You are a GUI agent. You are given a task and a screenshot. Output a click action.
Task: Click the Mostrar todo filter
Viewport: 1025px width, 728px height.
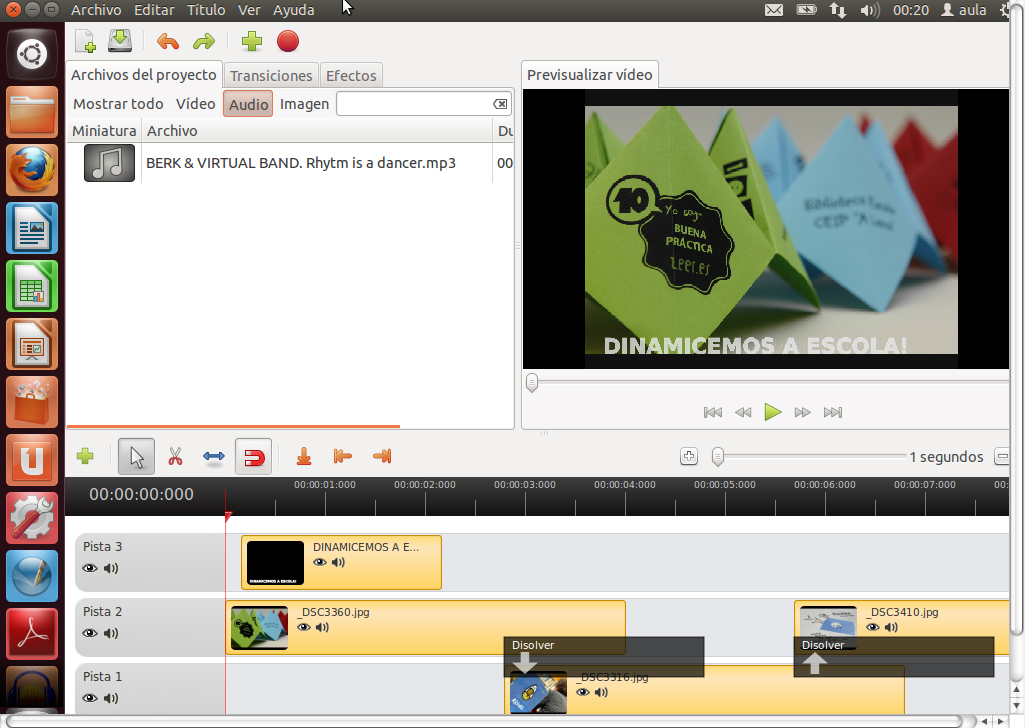(118, 104)
